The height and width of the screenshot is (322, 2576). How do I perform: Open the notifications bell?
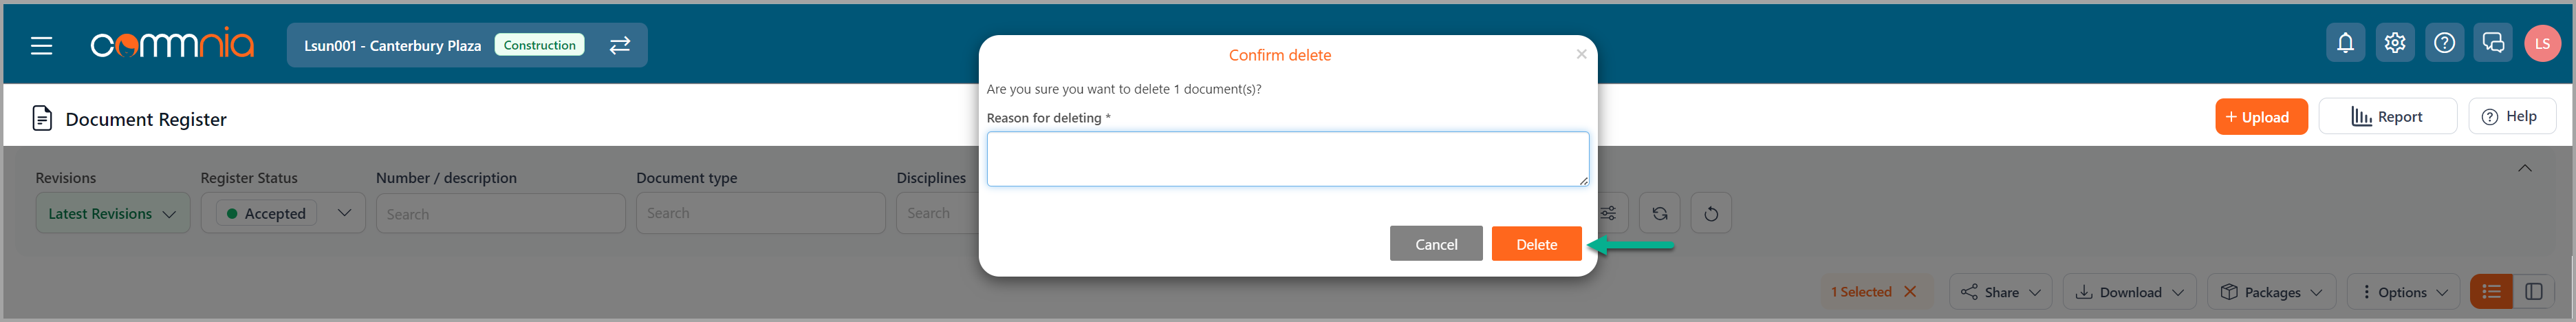pyautogui.click(x=2345, y=43)
